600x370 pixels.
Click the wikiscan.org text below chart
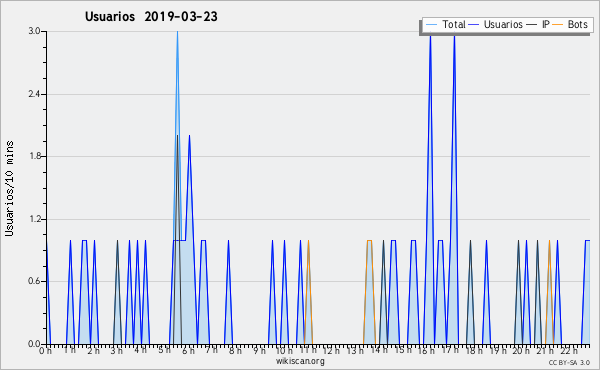tap(300, 361)
